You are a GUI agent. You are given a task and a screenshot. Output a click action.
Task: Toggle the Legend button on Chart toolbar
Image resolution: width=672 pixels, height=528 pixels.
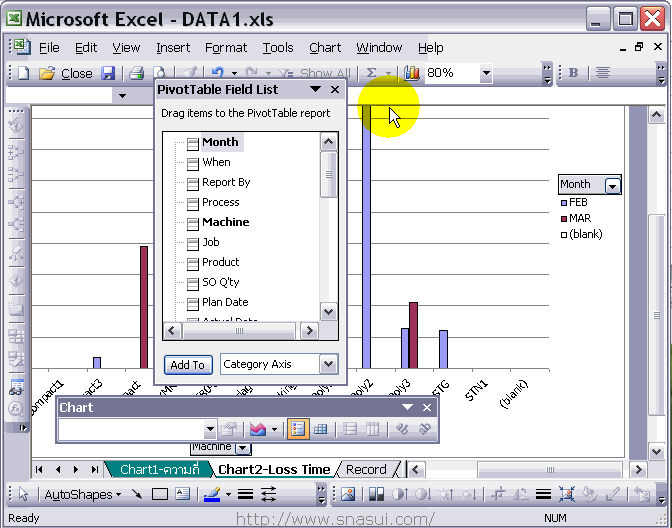coord(297,429)
